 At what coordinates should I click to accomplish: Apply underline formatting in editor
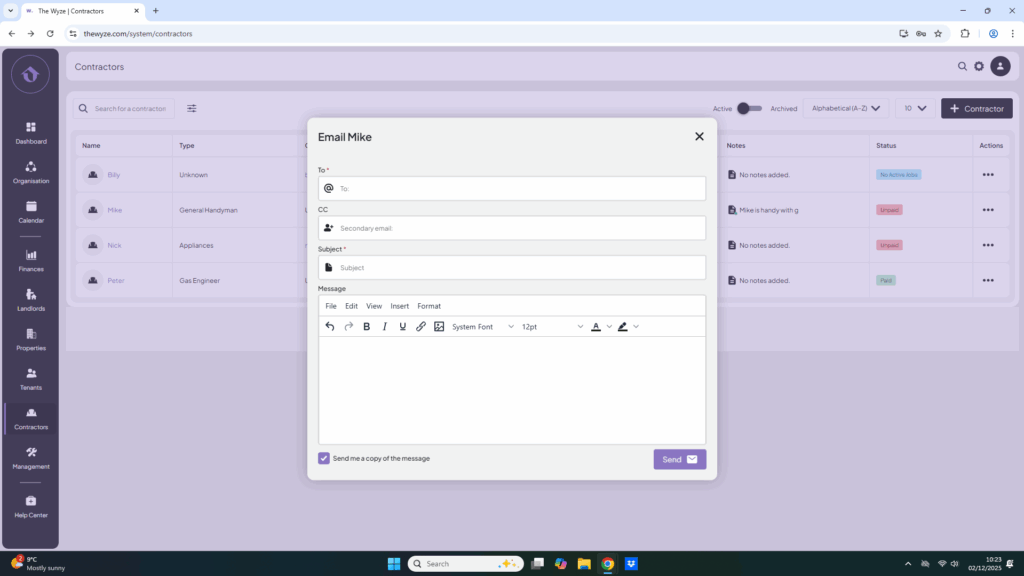tap(403, 327)
